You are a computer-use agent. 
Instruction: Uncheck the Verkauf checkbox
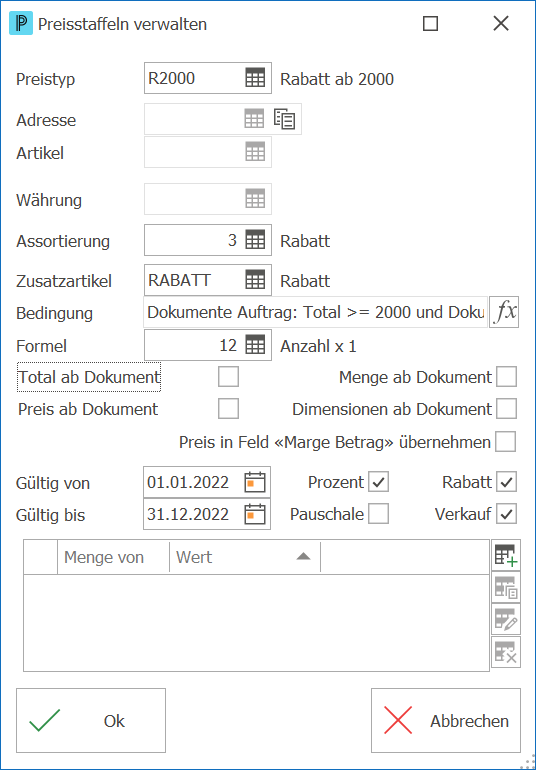point(506,514)
